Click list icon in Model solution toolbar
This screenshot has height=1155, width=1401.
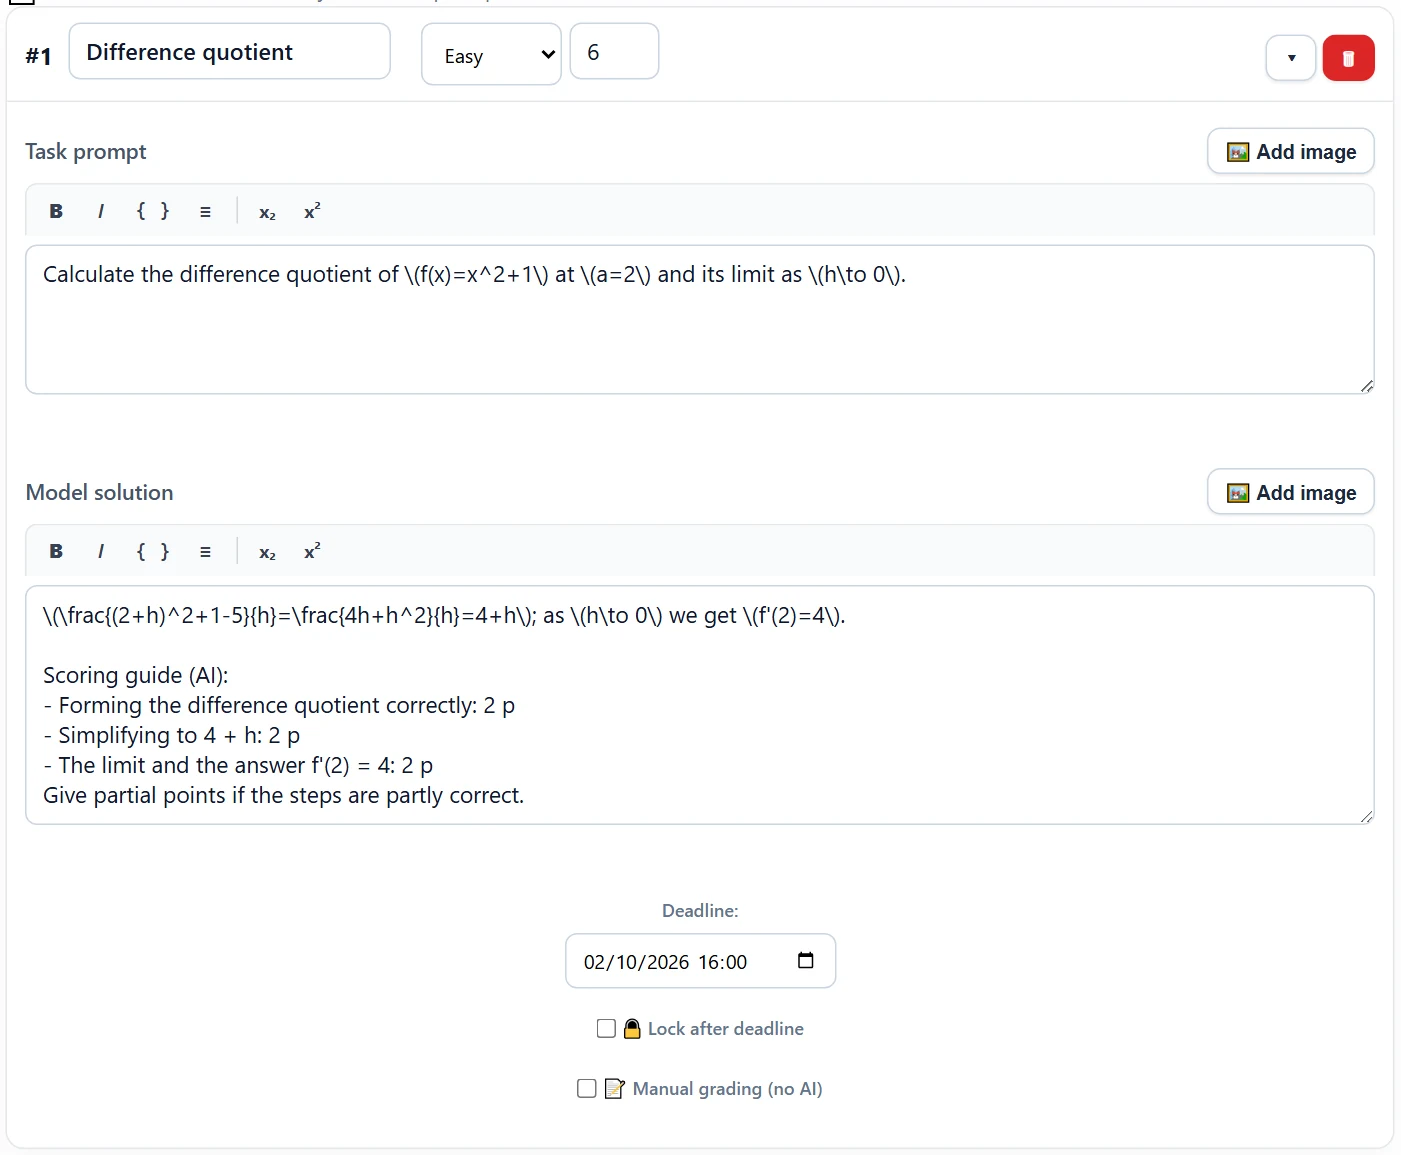point(205,551)
